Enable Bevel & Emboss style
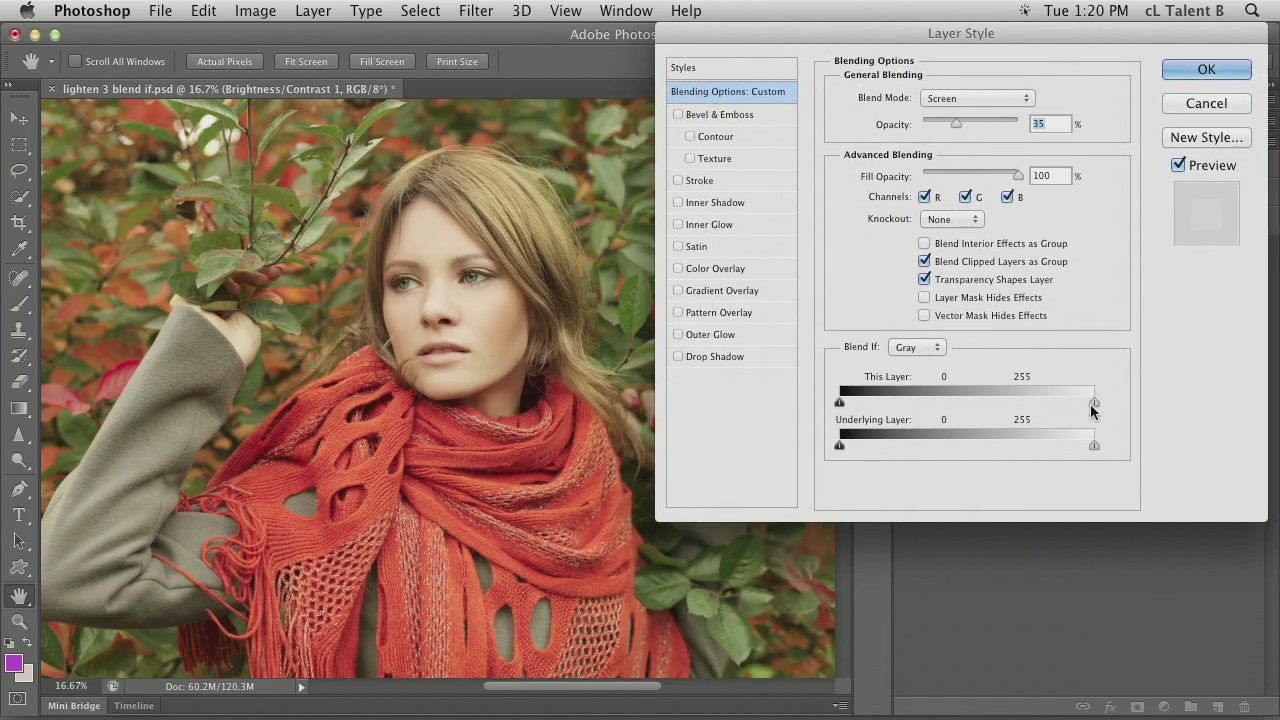The height and width of the screenshot is (720, 1280). tap(678, 114)
